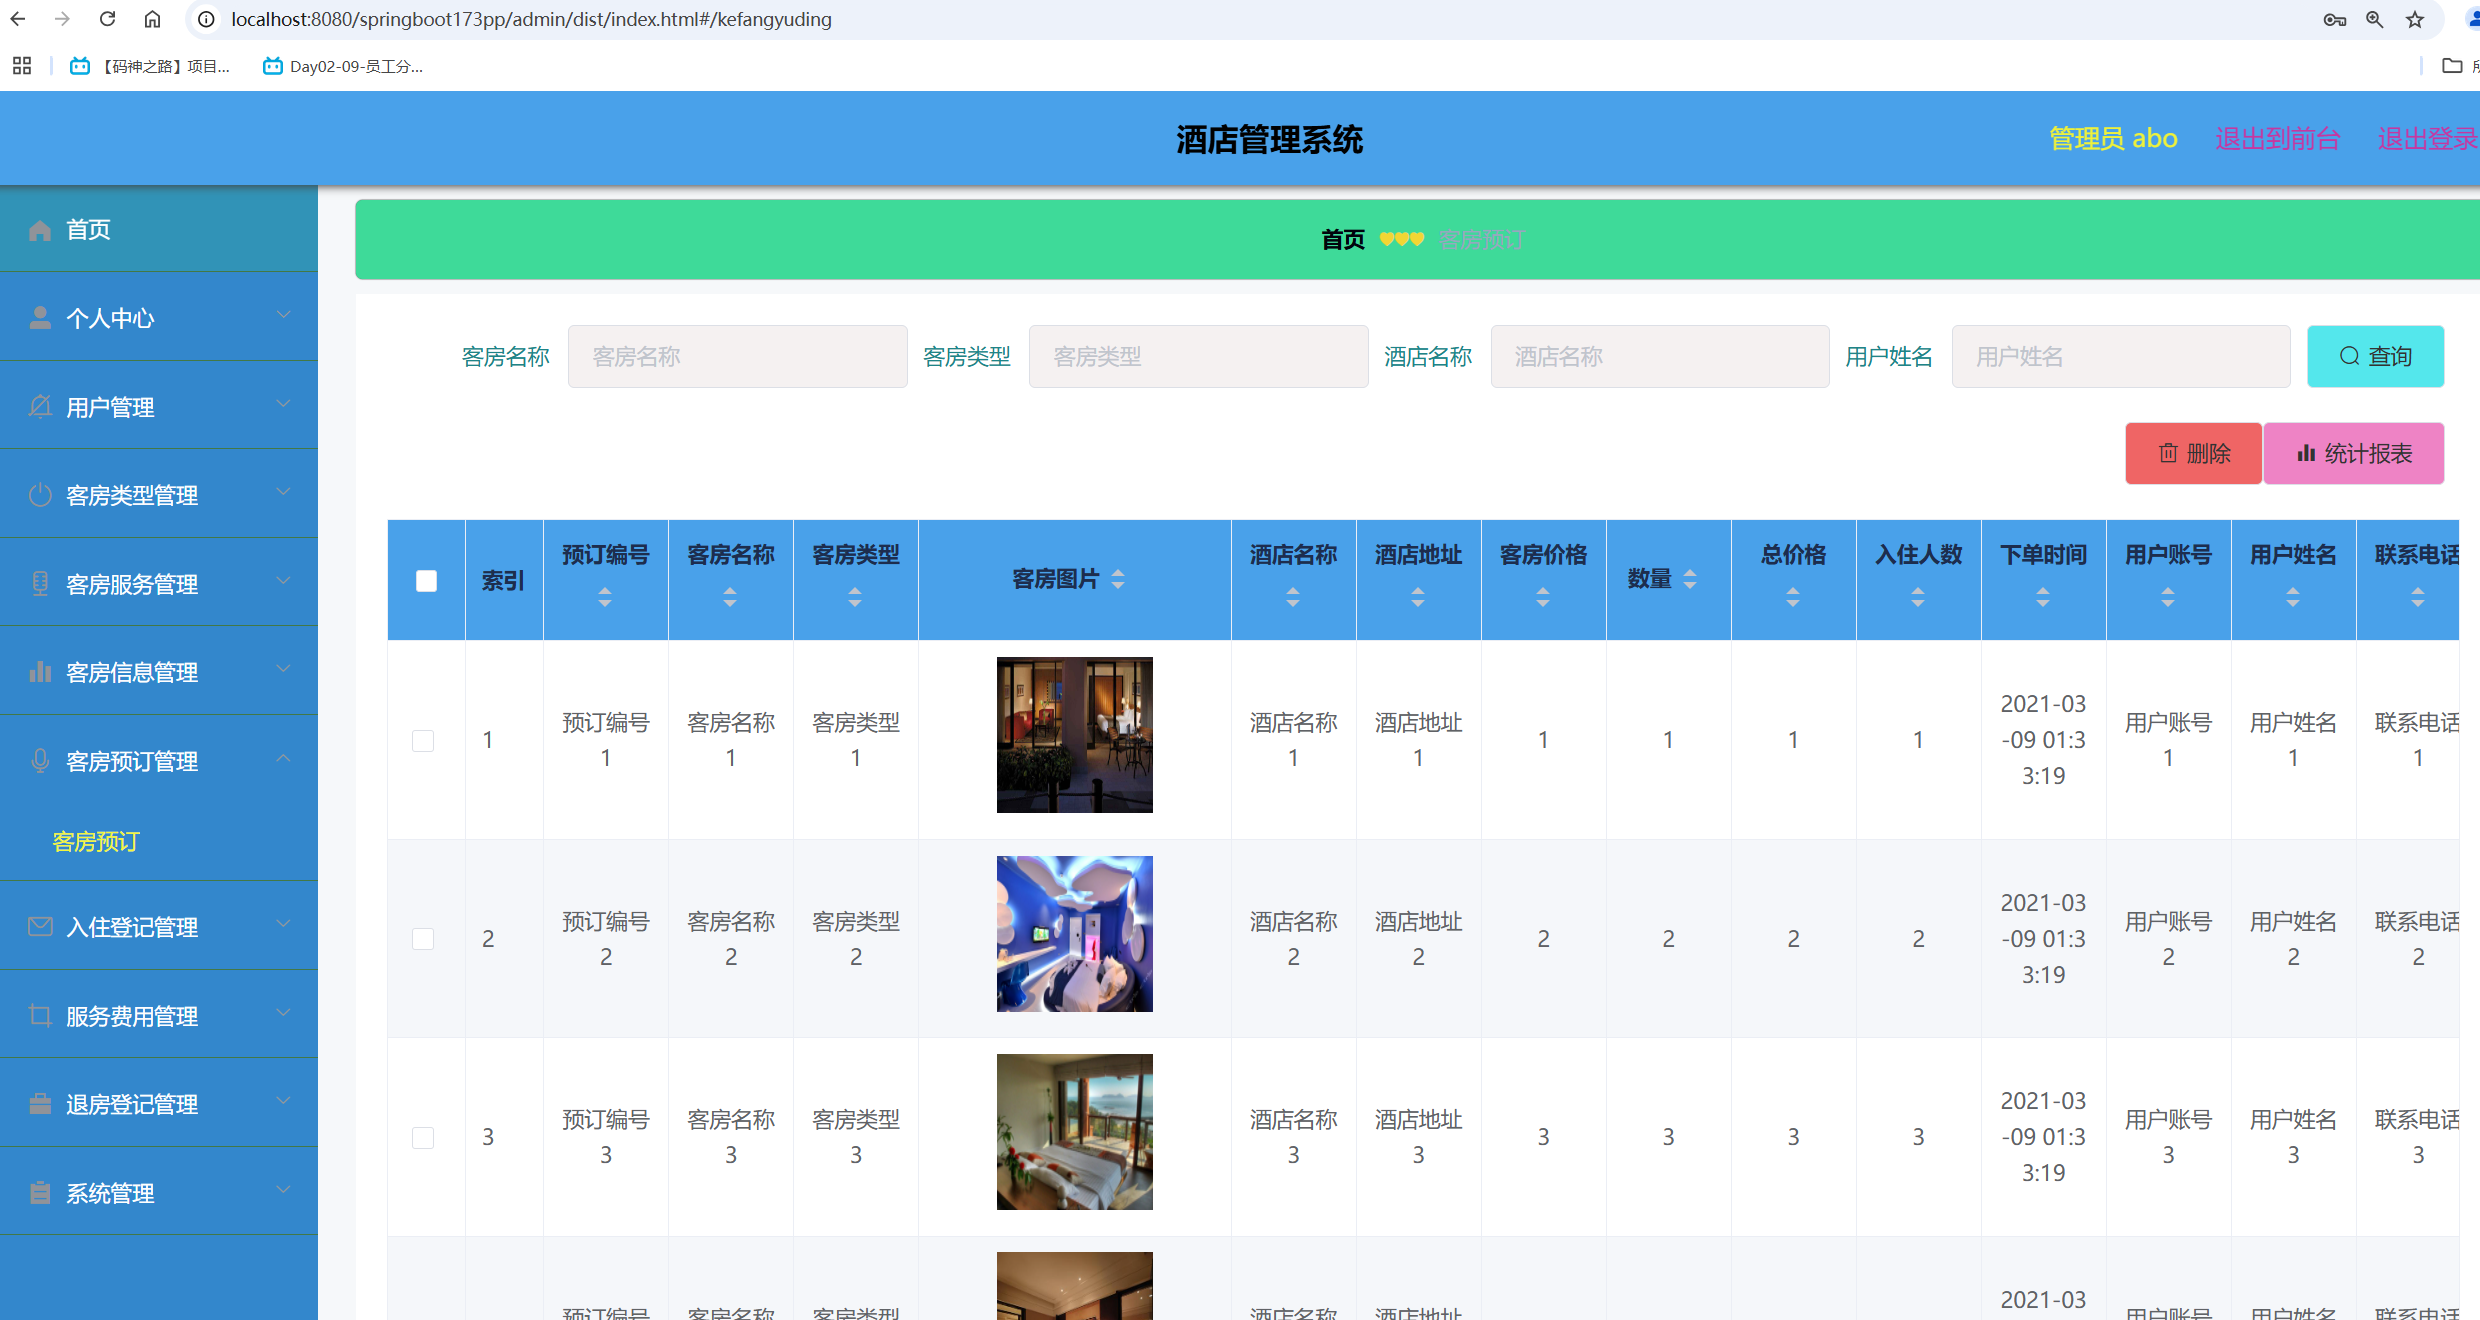Open the apps grid icon
This screenshot has height=1320, width=2480.
click(22, 66)
